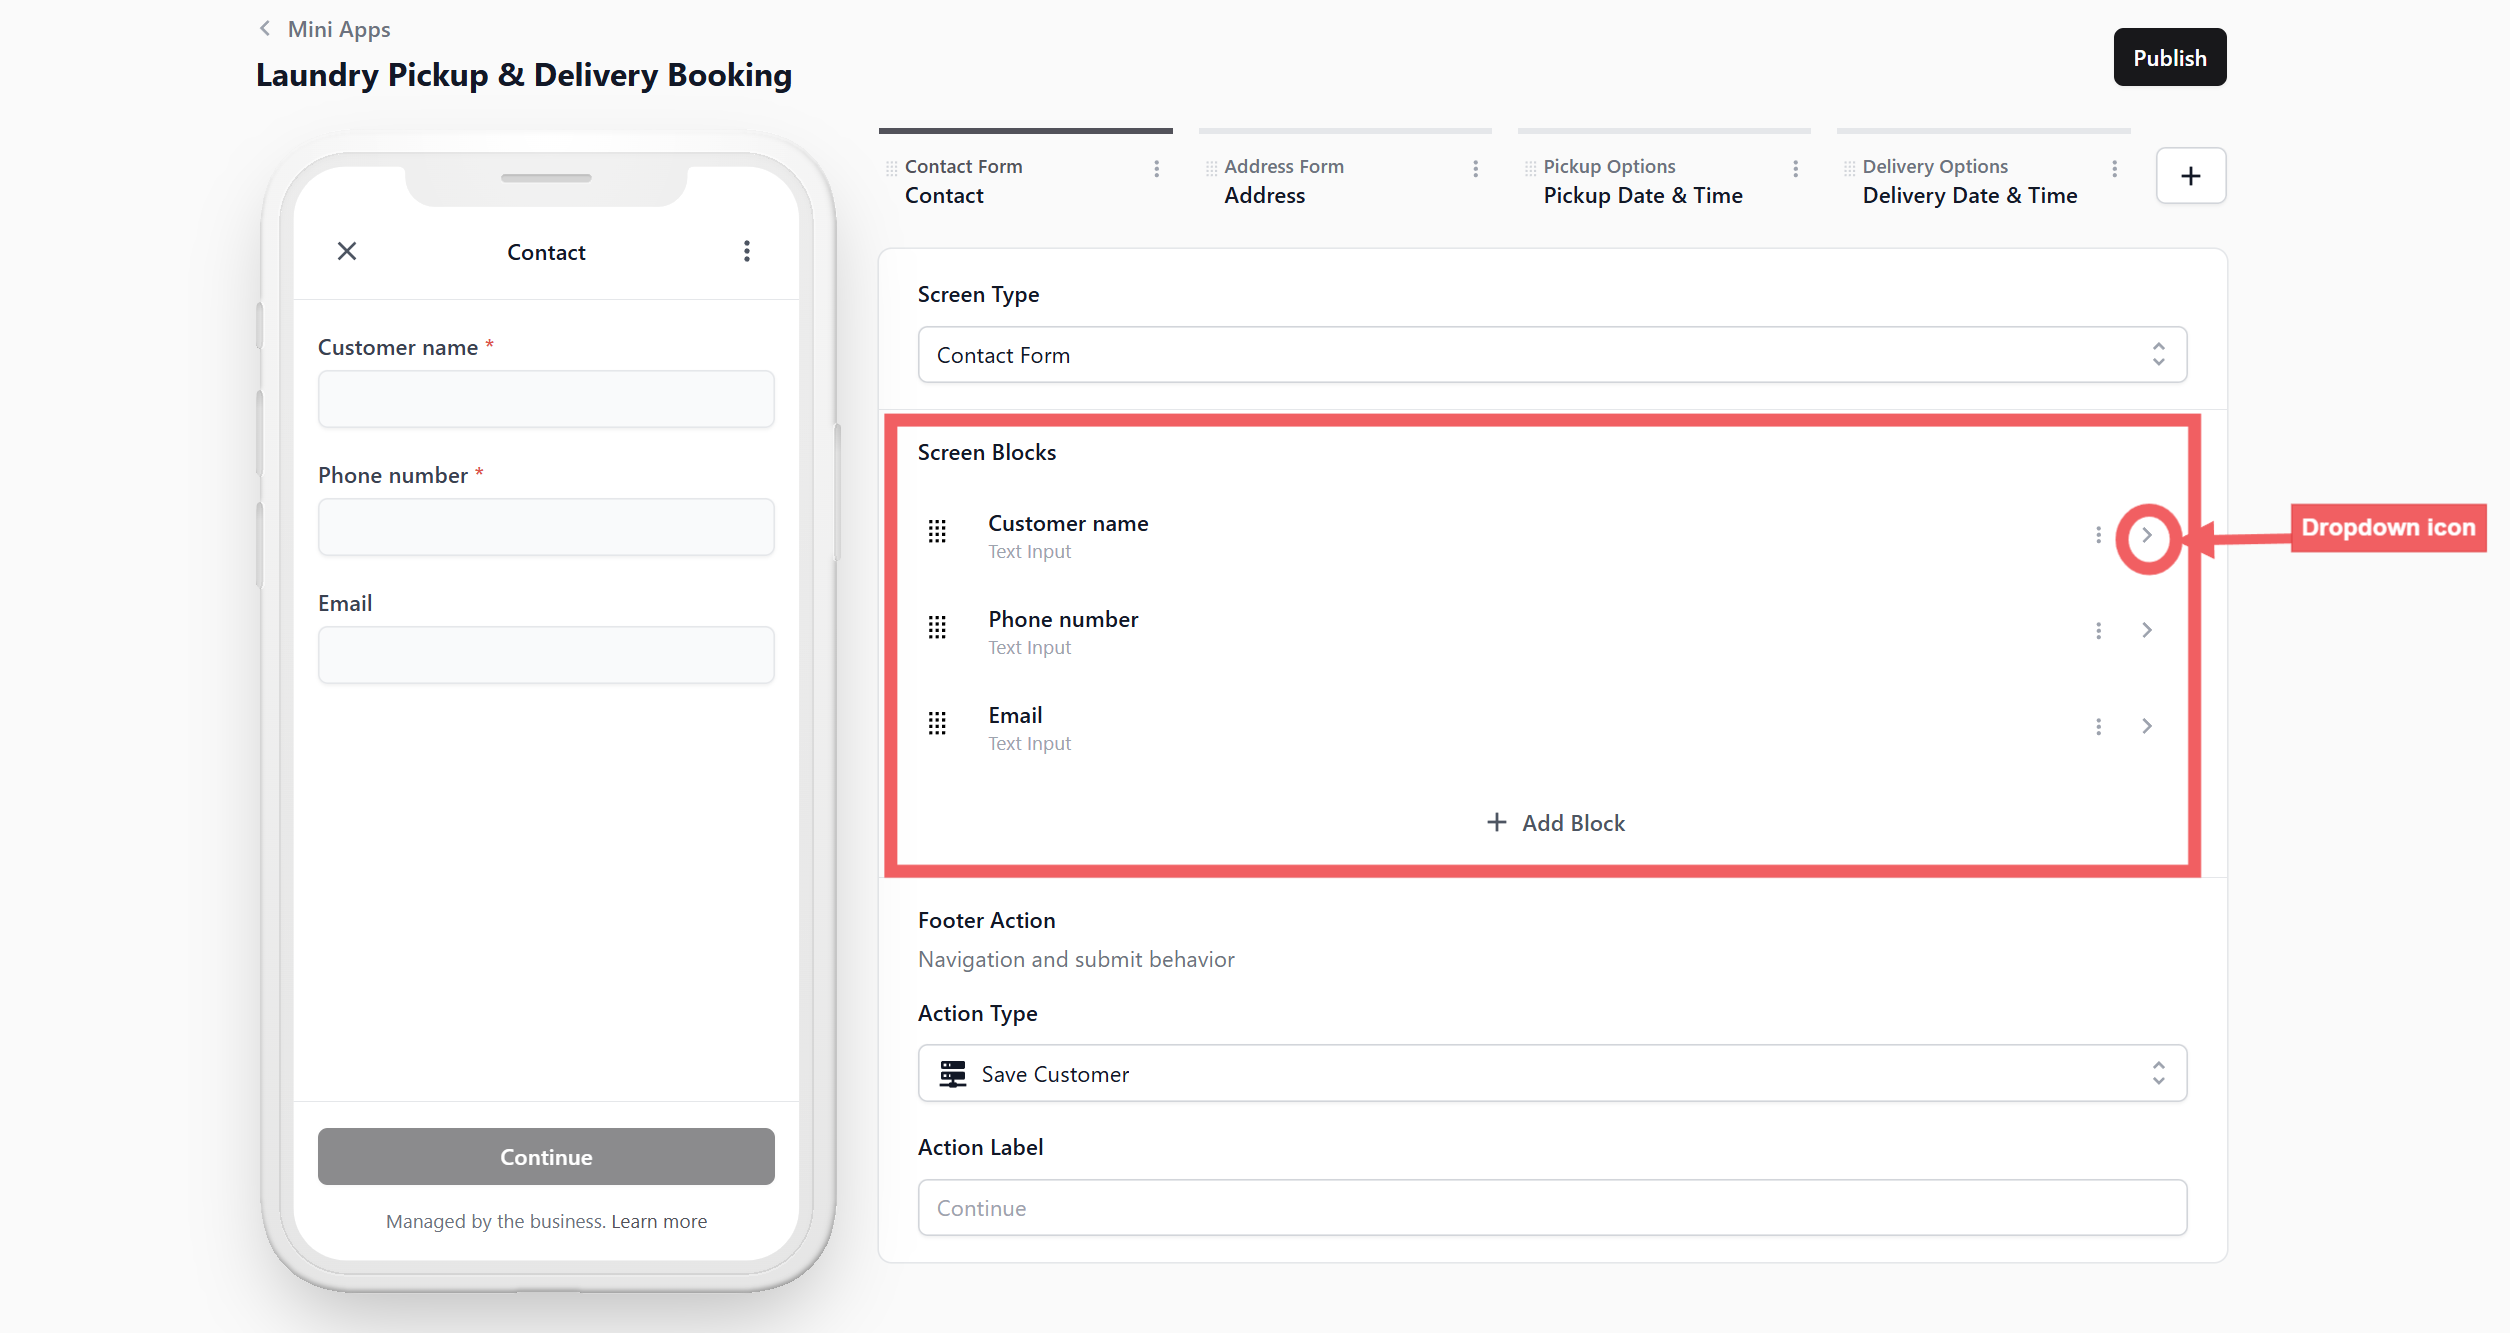This screenshot has width=2511, height=1334.
Task: Switch to the Delivery Options tab
Action: pyautogui.click(x=1968, y=181)
